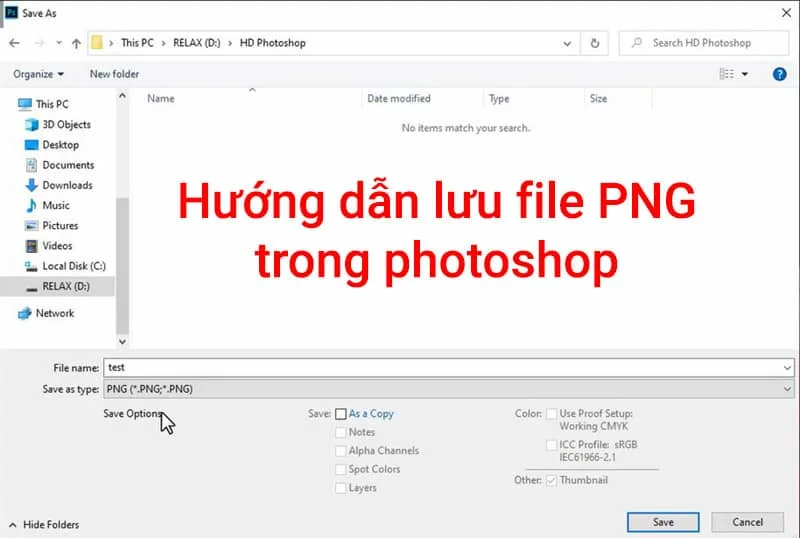Enable the As a Copy checkbox
Viewport: 800px width, 538px height.
click(x=341, y=414)
